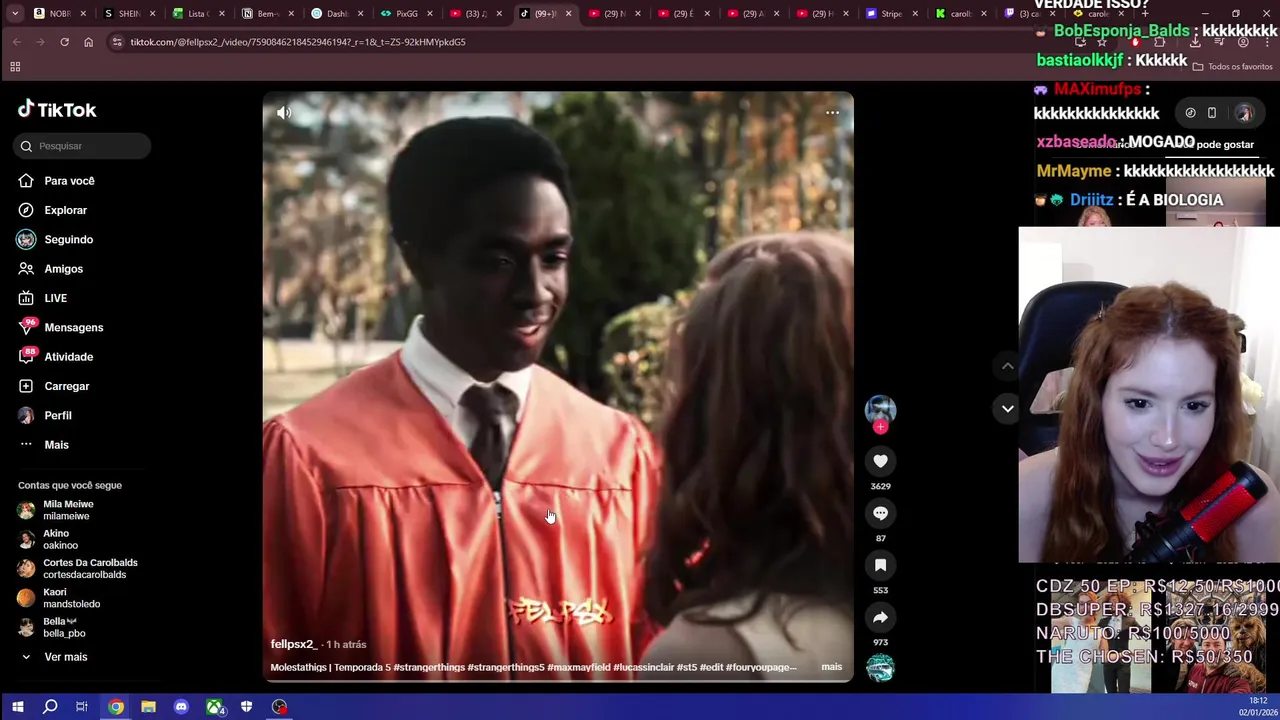Go to next video with down chevron
The width and height of the screenshot is (1280, 720).
point(1007,408)
